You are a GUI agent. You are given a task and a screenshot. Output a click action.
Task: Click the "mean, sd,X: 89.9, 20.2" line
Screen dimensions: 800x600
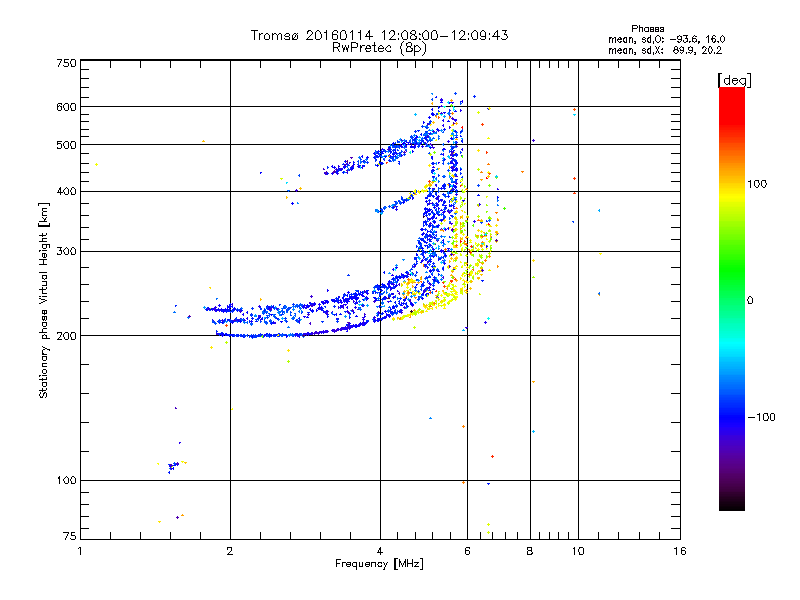[x=665, y=50]
